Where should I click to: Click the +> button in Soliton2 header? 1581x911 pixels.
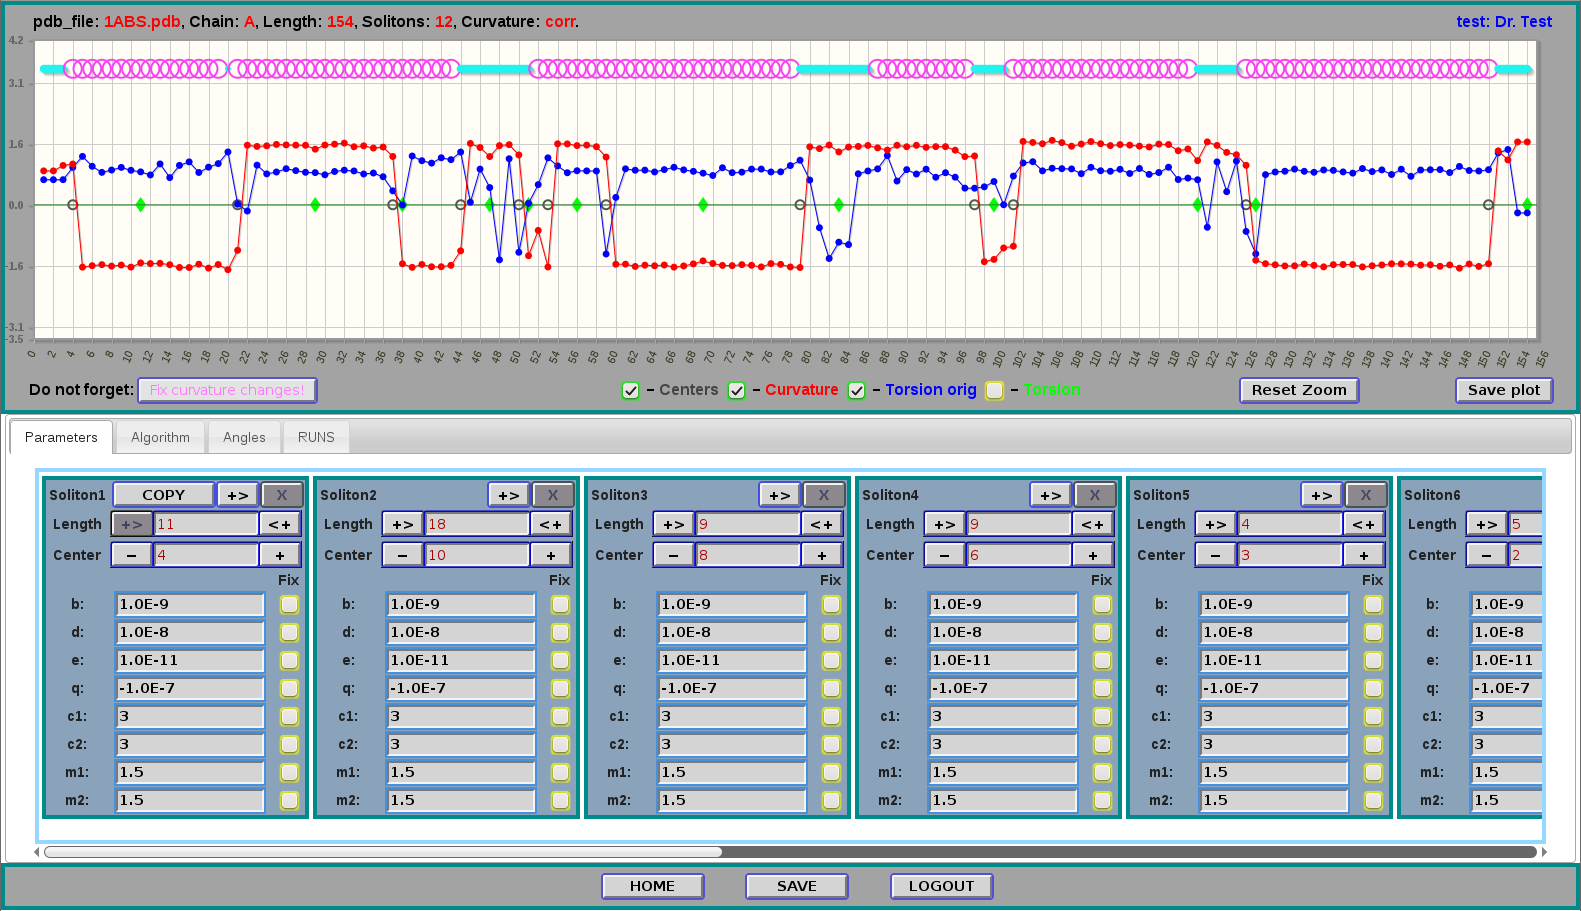[508, 495]
